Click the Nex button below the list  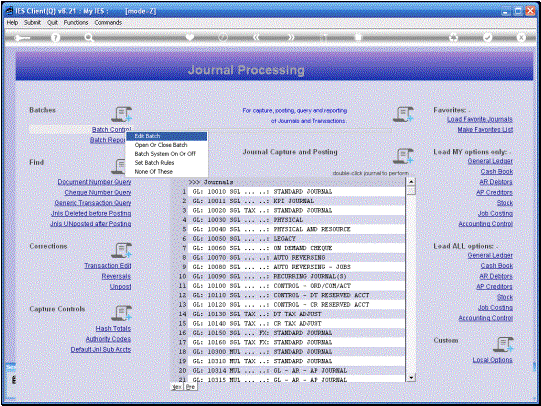[177, 387]
